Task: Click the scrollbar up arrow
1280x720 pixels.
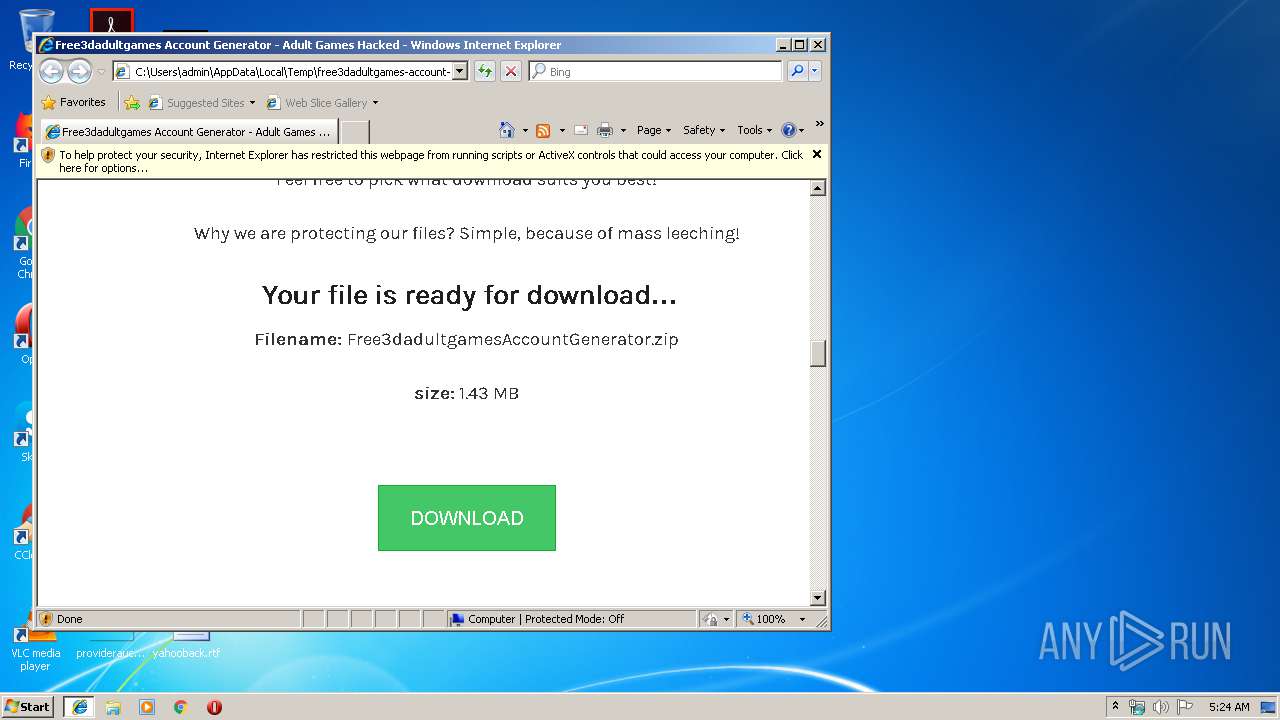Action: coord(818,188)
